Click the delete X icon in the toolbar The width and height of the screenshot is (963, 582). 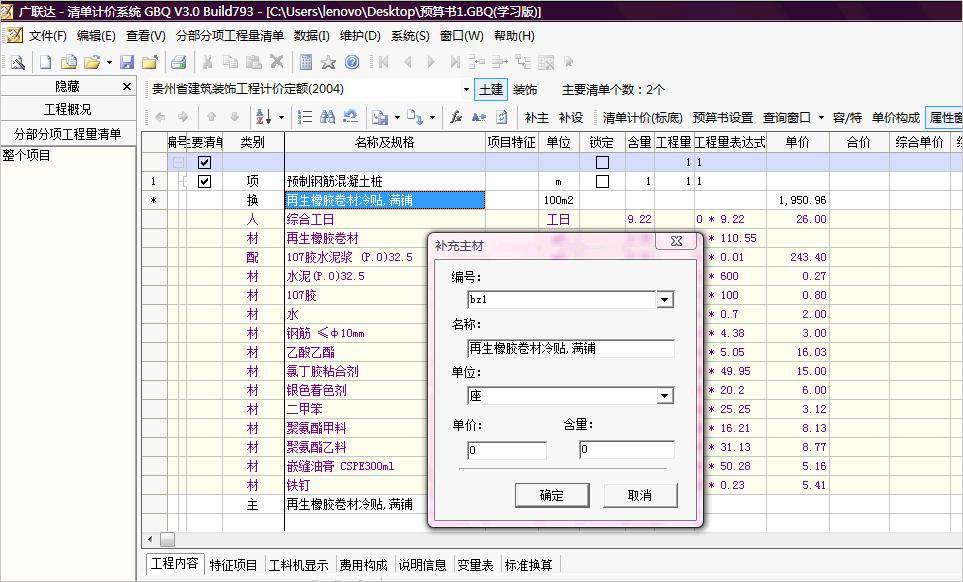click(x=277, y=62)
